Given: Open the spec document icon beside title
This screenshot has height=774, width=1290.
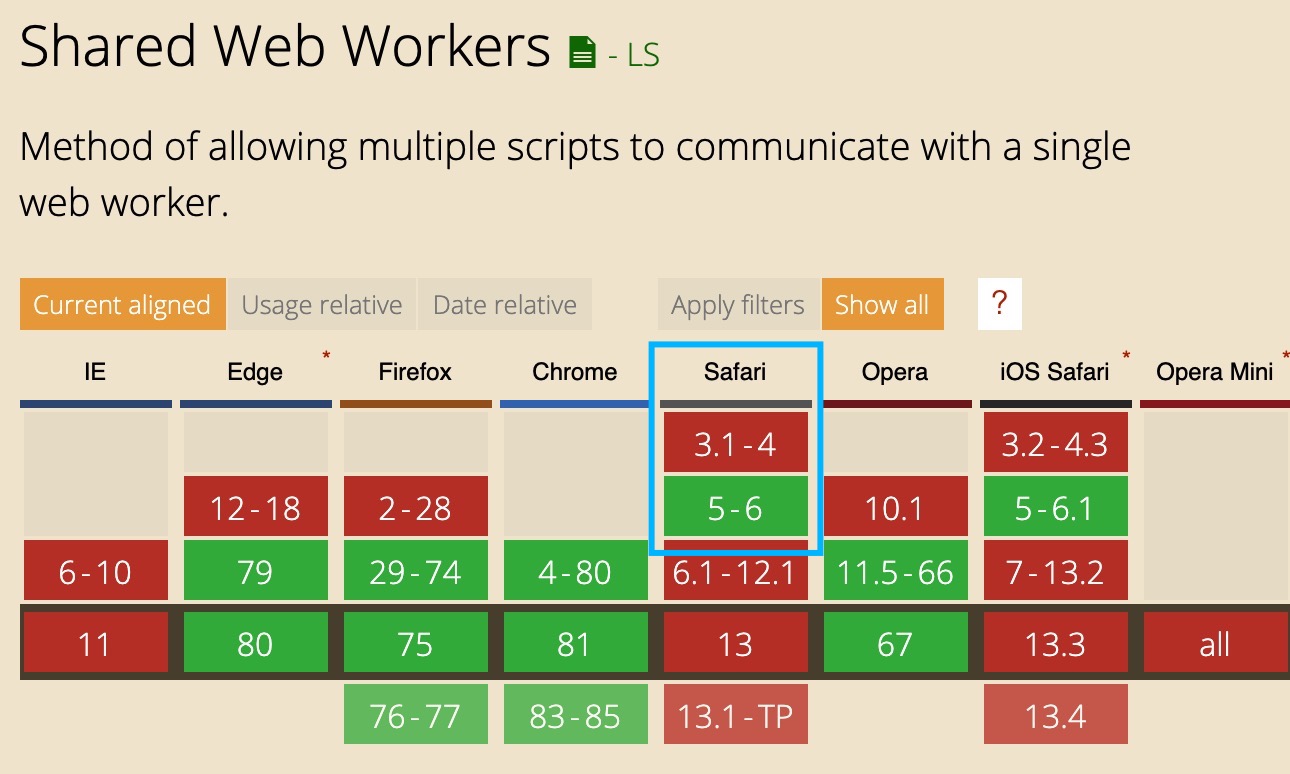Looking at the screenshot, I should [x=581, y=52].
